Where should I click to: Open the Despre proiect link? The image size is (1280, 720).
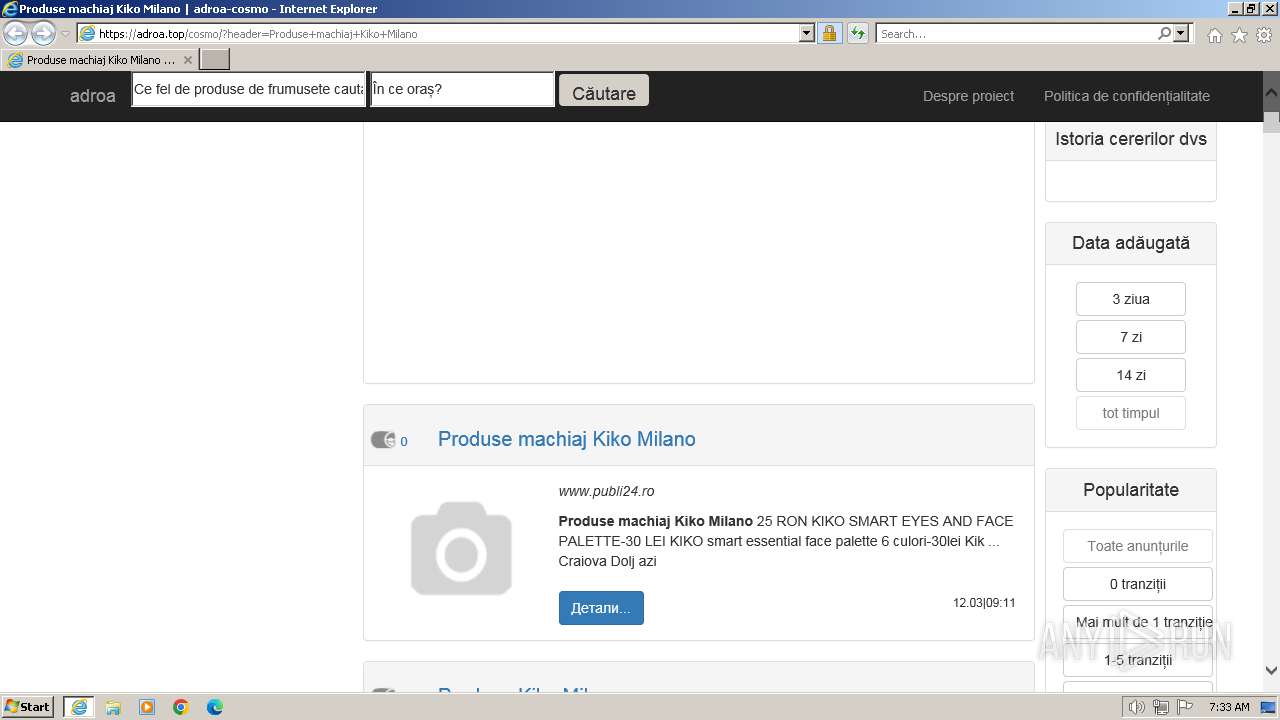968,96
